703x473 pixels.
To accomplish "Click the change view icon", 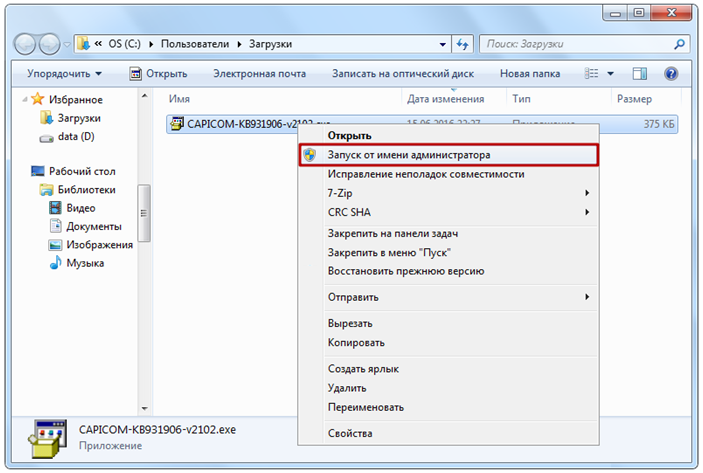I will coord(592,73).
